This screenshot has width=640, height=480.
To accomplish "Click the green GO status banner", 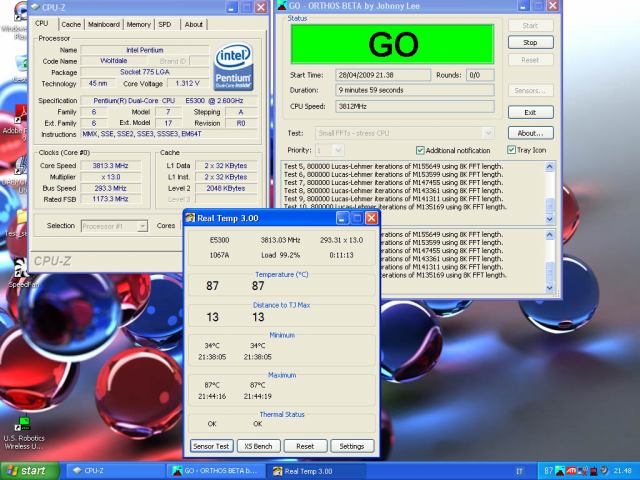I will point(392,44).
